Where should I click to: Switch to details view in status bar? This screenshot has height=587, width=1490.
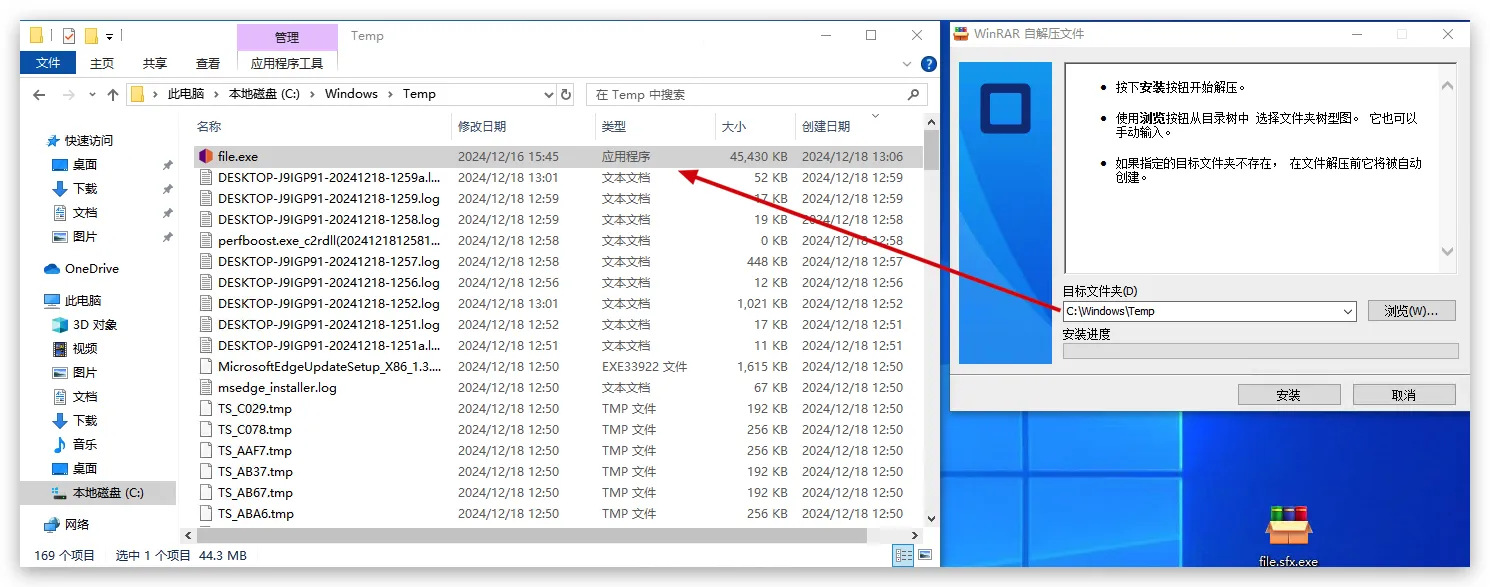[x=904, y=555]
